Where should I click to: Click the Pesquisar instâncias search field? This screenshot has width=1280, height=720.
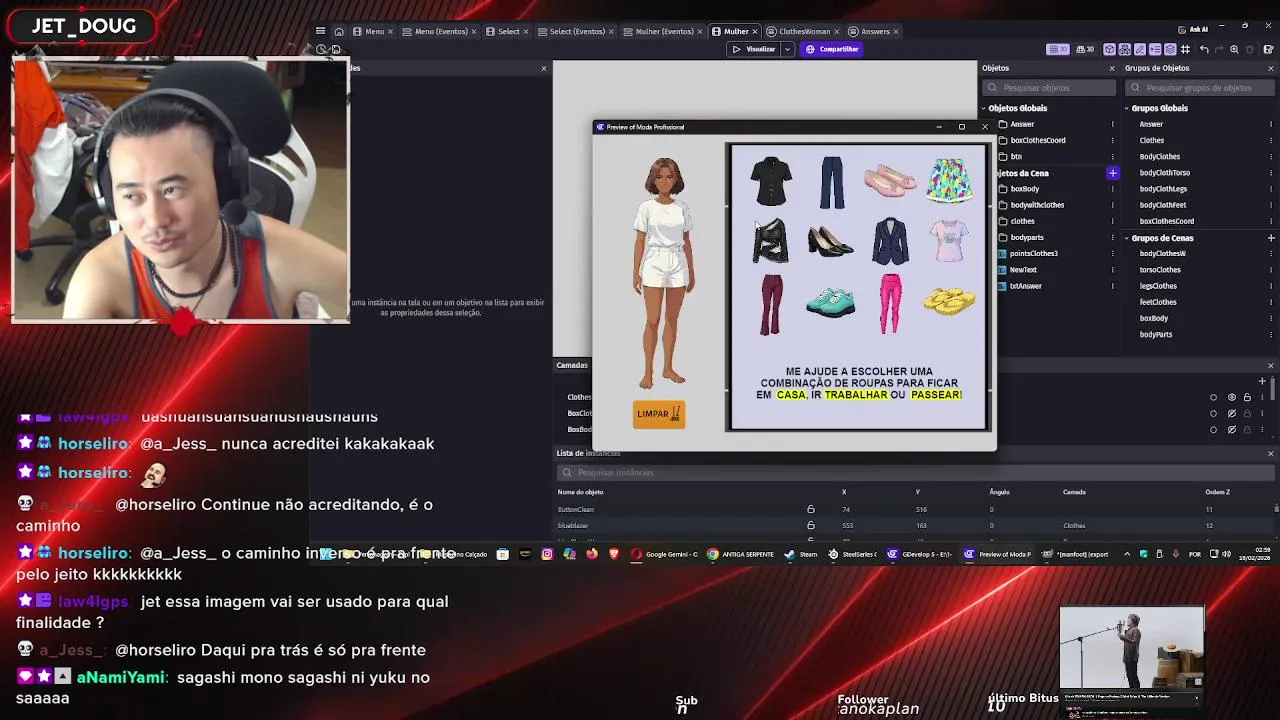(915, 472)
